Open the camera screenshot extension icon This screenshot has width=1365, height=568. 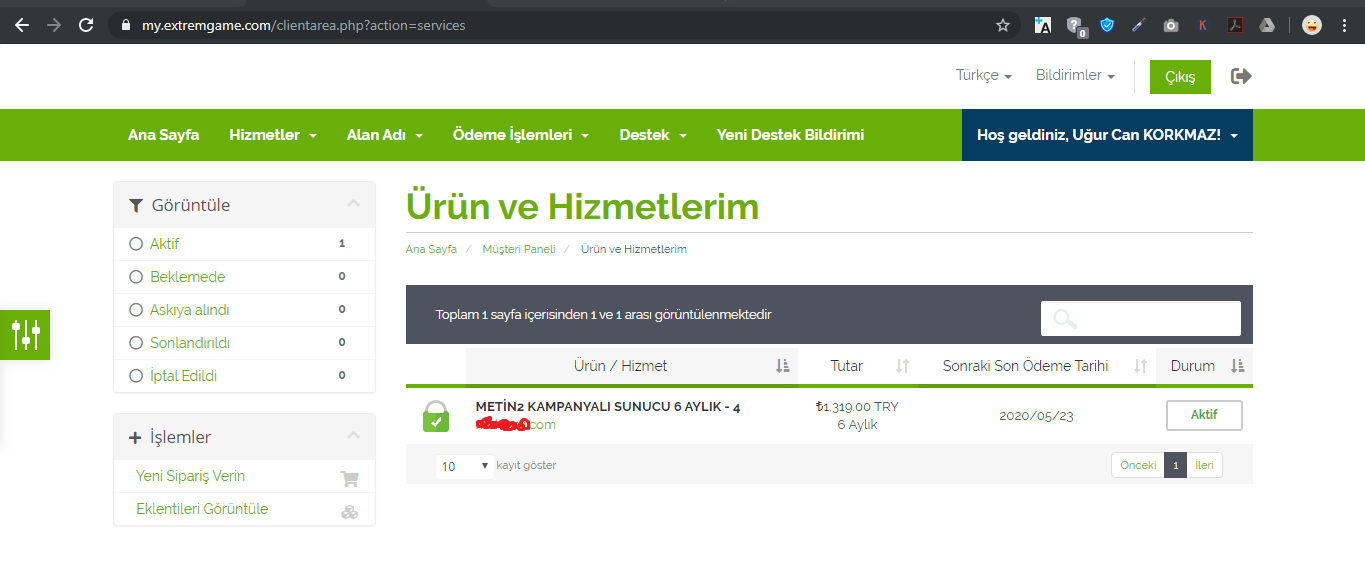[x=1171, y=25]
